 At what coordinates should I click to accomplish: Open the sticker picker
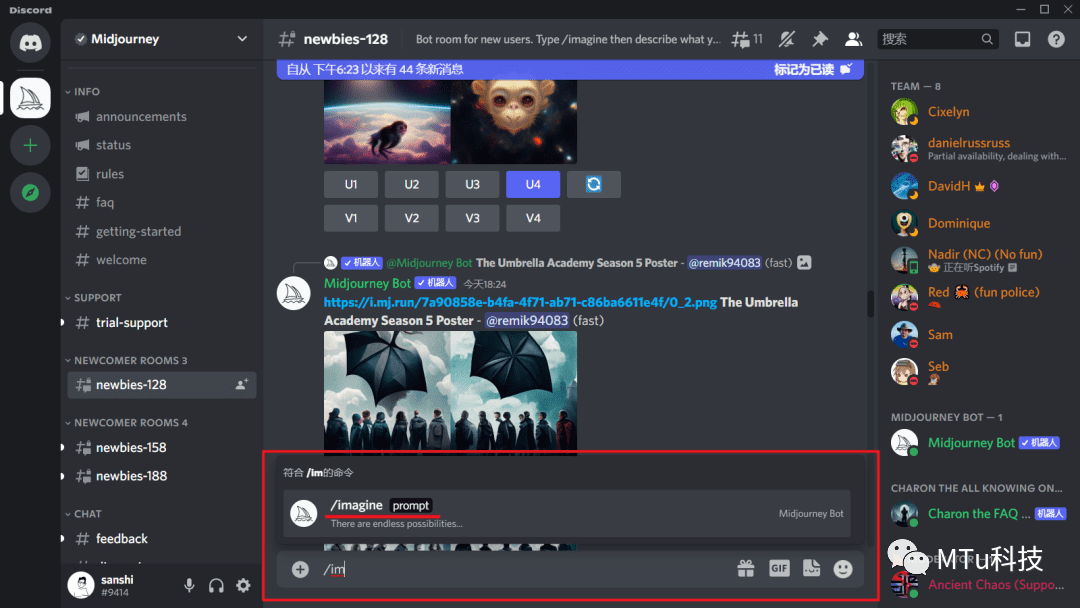click(x=811, y=569)
